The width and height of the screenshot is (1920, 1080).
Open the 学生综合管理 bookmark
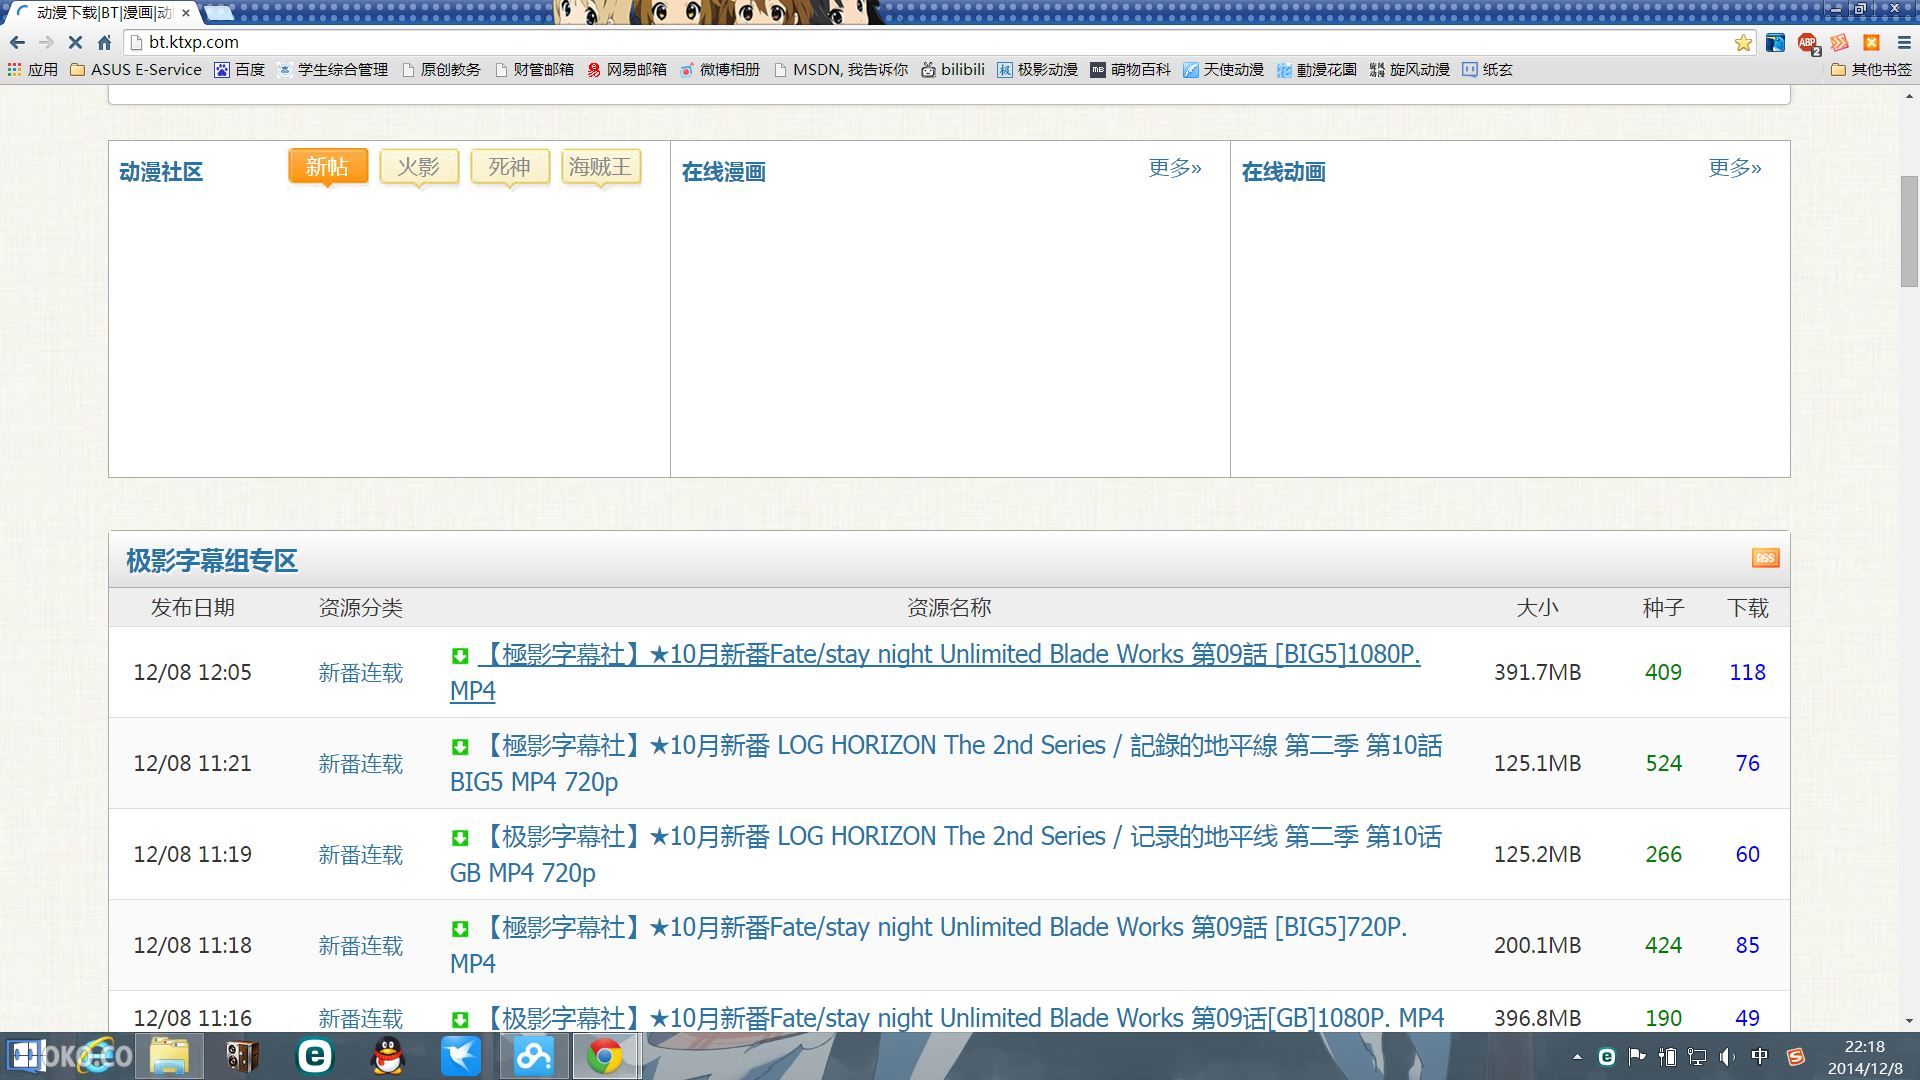pos(332,69)
